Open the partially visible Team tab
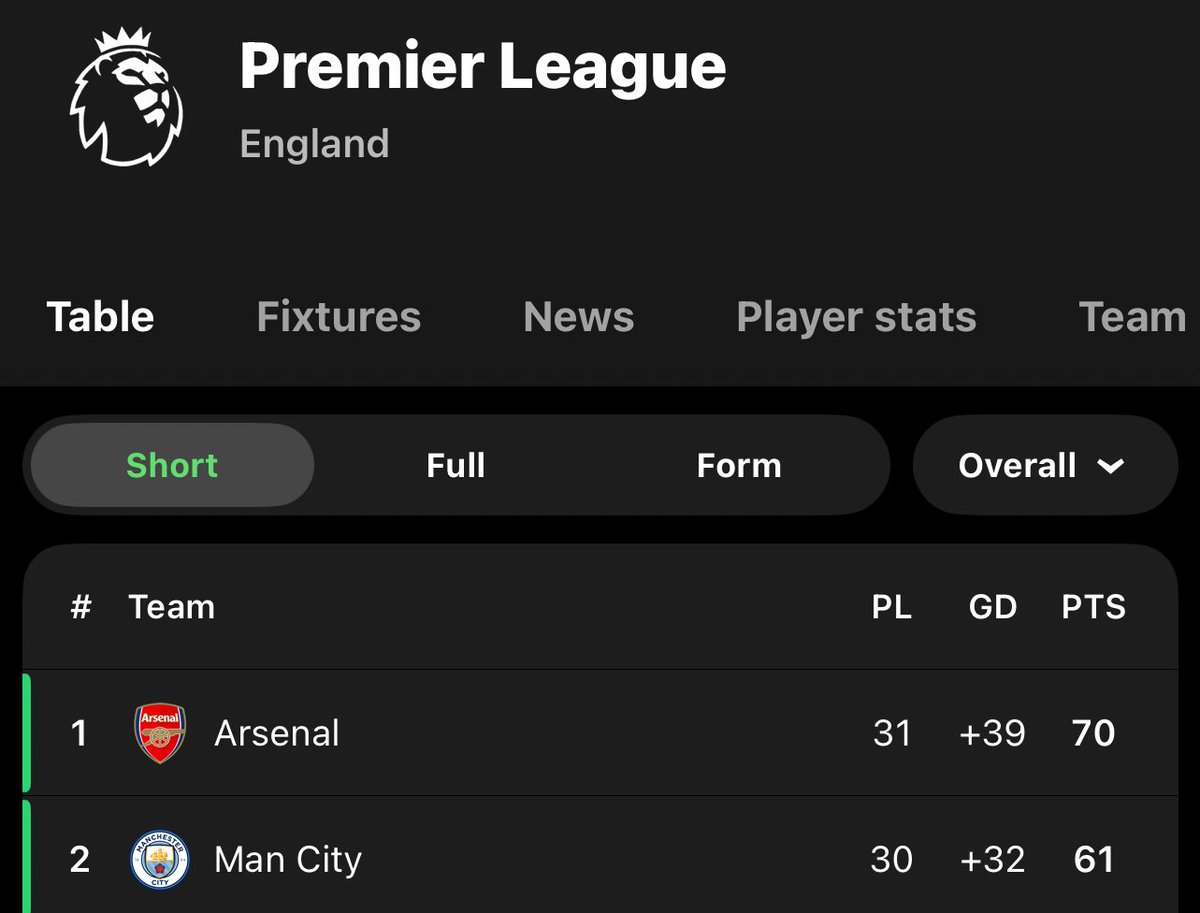Image resolution: width=1200 pixels, height=913 pixels. pyautogui.click(x=1133, y=317)
